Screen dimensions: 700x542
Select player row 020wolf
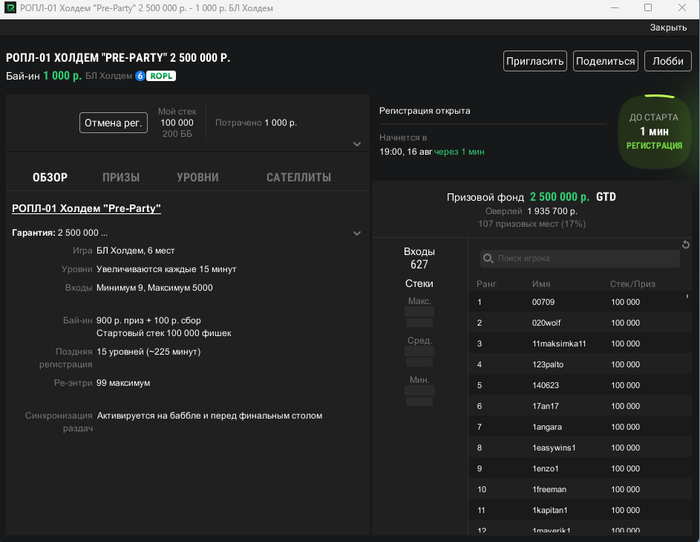[580, 323]
